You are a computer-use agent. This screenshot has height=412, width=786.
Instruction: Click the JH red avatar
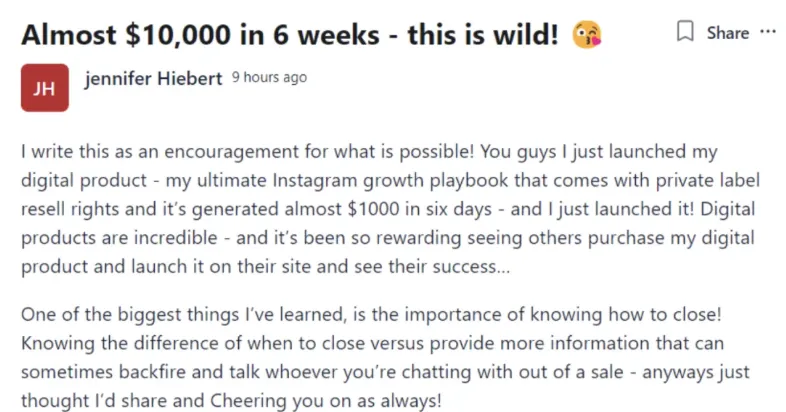click(x=45, y=88)
